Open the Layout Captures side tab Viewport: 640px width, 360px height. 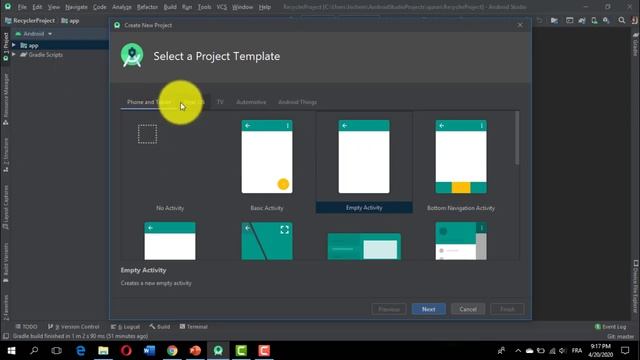click(6, 207)
